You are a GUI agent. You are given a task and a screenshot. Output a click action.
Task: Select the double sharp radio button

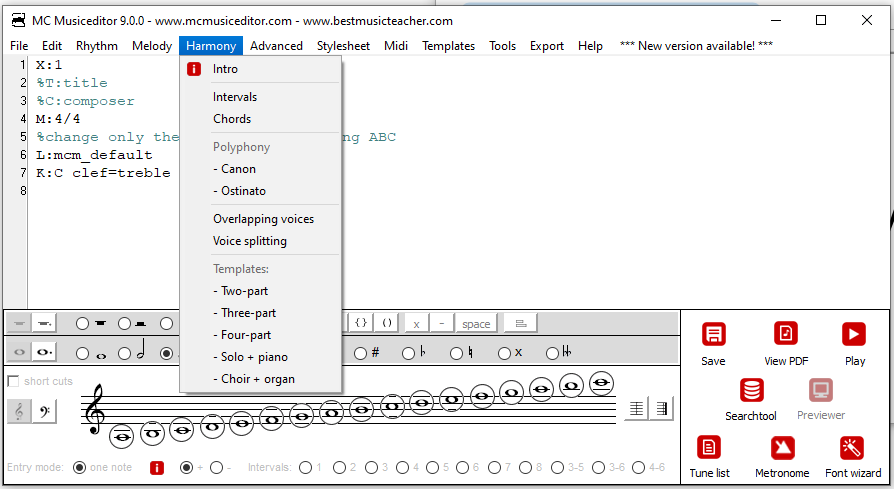pyautogui.click(x=504, y=353)
